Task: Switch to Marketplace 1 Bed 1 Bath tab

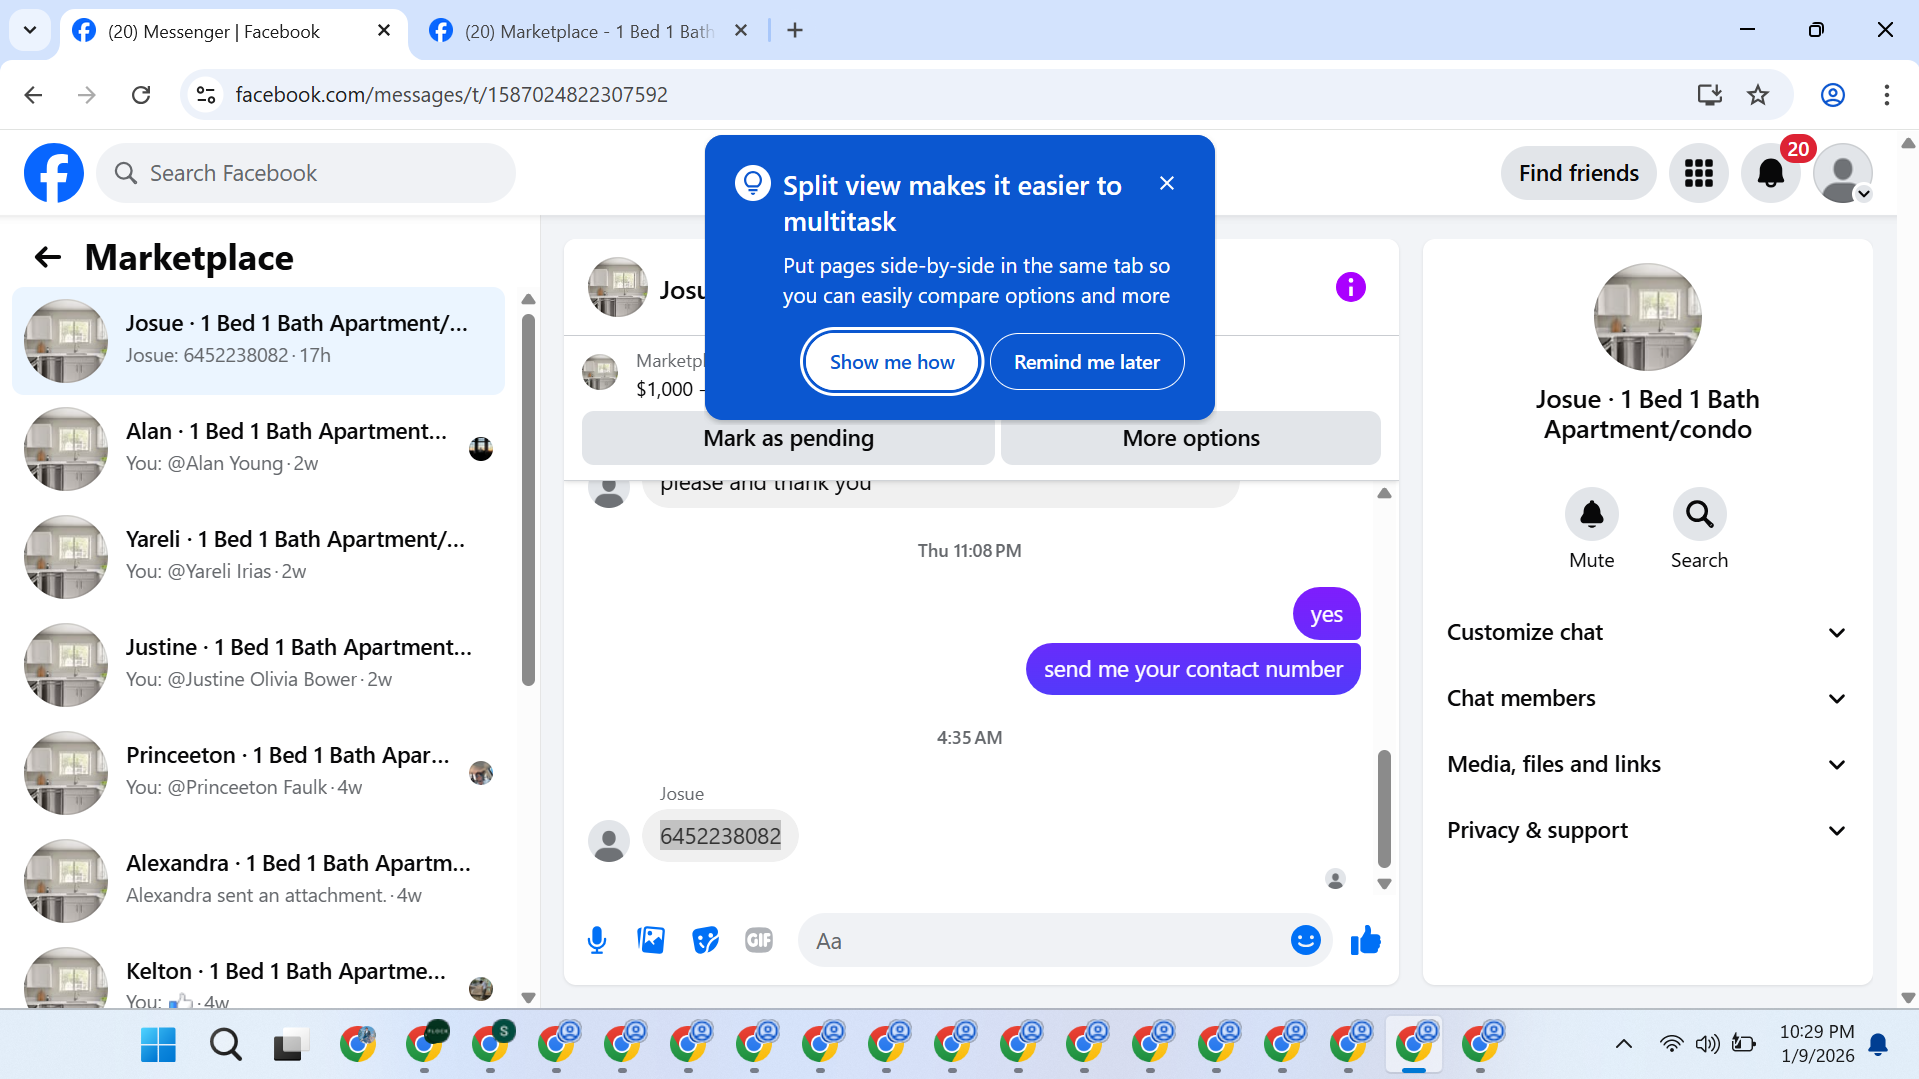Action: [x=590, y=31]
